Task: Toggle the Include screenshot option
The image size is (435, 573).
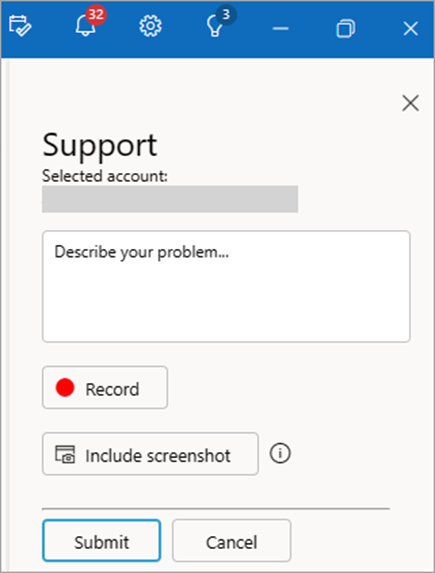Action: [x=150, y=454]
